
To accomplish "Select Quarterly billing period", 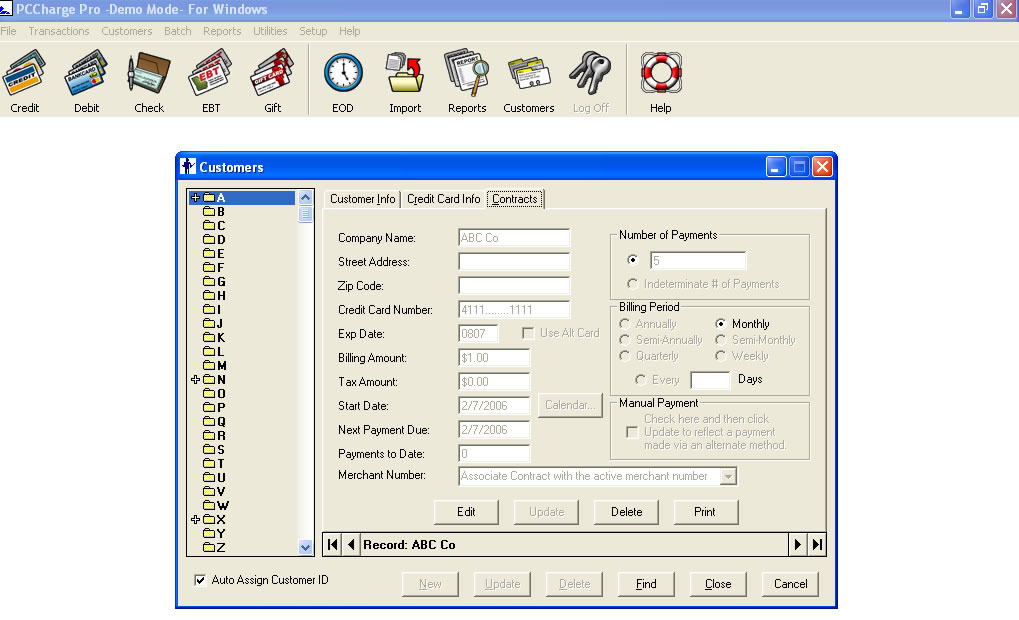I will pos(625,356).
